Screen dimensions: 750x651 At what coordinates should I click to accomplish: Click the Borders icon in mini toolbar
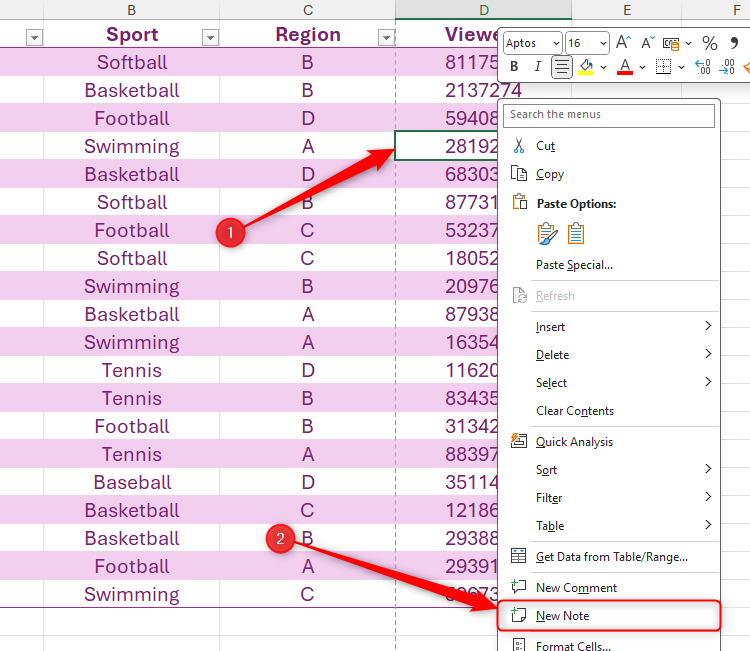(x=663, y=67)
